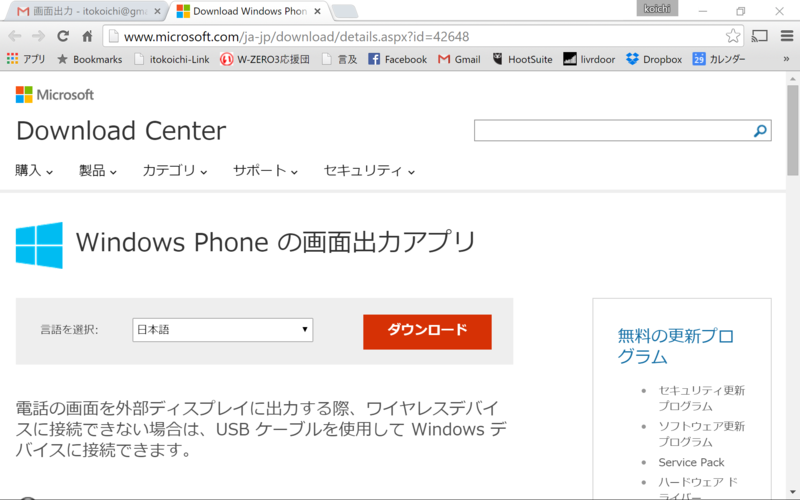Bookmark this page with the star icon
This screenshot has height=500, width=800.
pyautogui.click(x=733, y=36)
